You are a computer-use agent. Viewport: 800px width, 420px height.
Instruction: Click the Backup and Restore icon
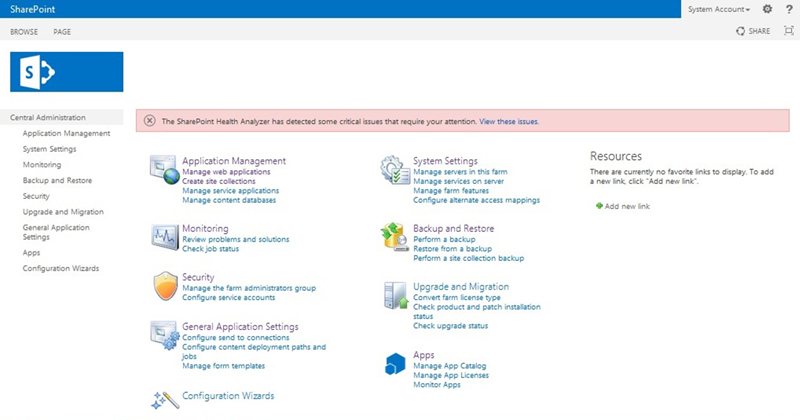pos(394,238)
